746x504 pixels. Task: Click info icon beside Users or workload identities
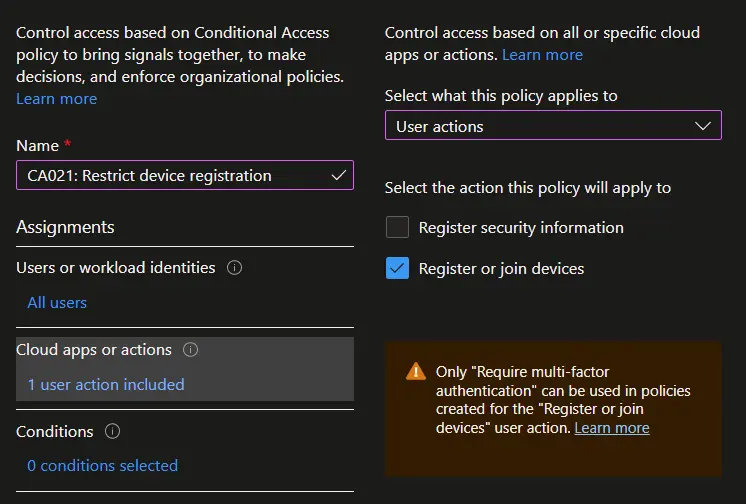coord(234,268)
